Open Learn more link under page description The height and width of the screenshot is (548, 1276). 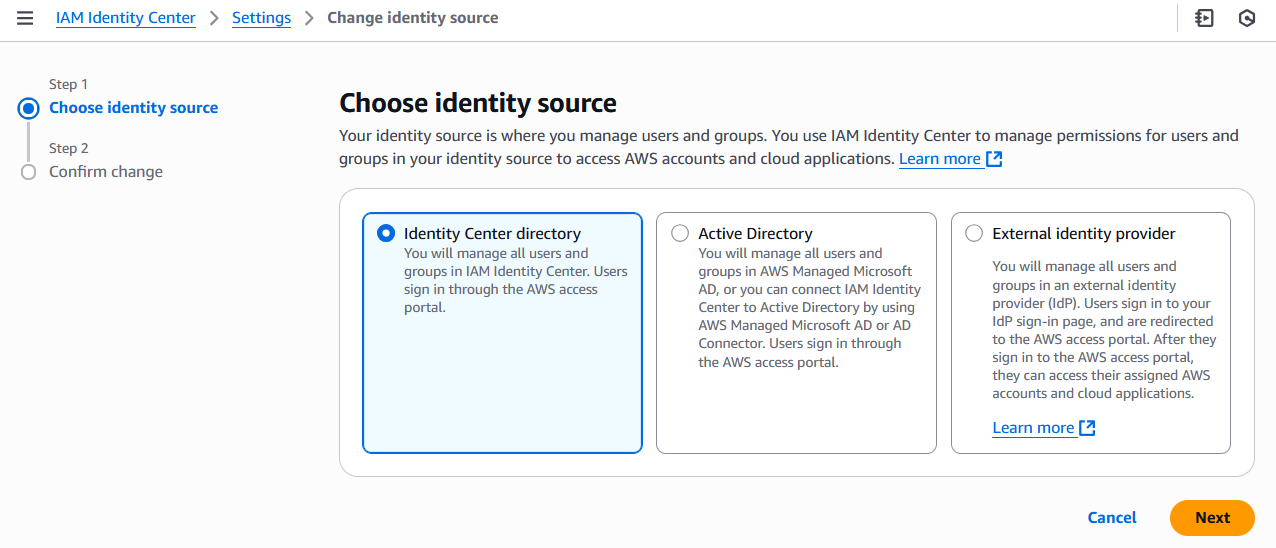click(940, 159)
